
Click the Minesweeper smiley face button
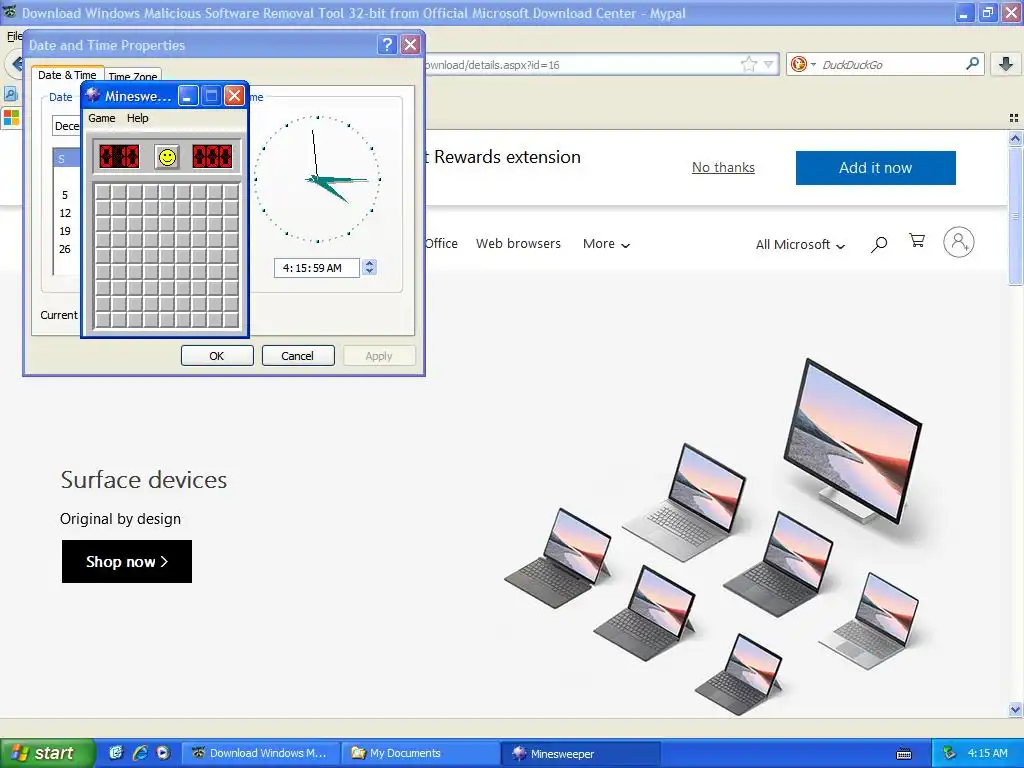pos(167,157)
